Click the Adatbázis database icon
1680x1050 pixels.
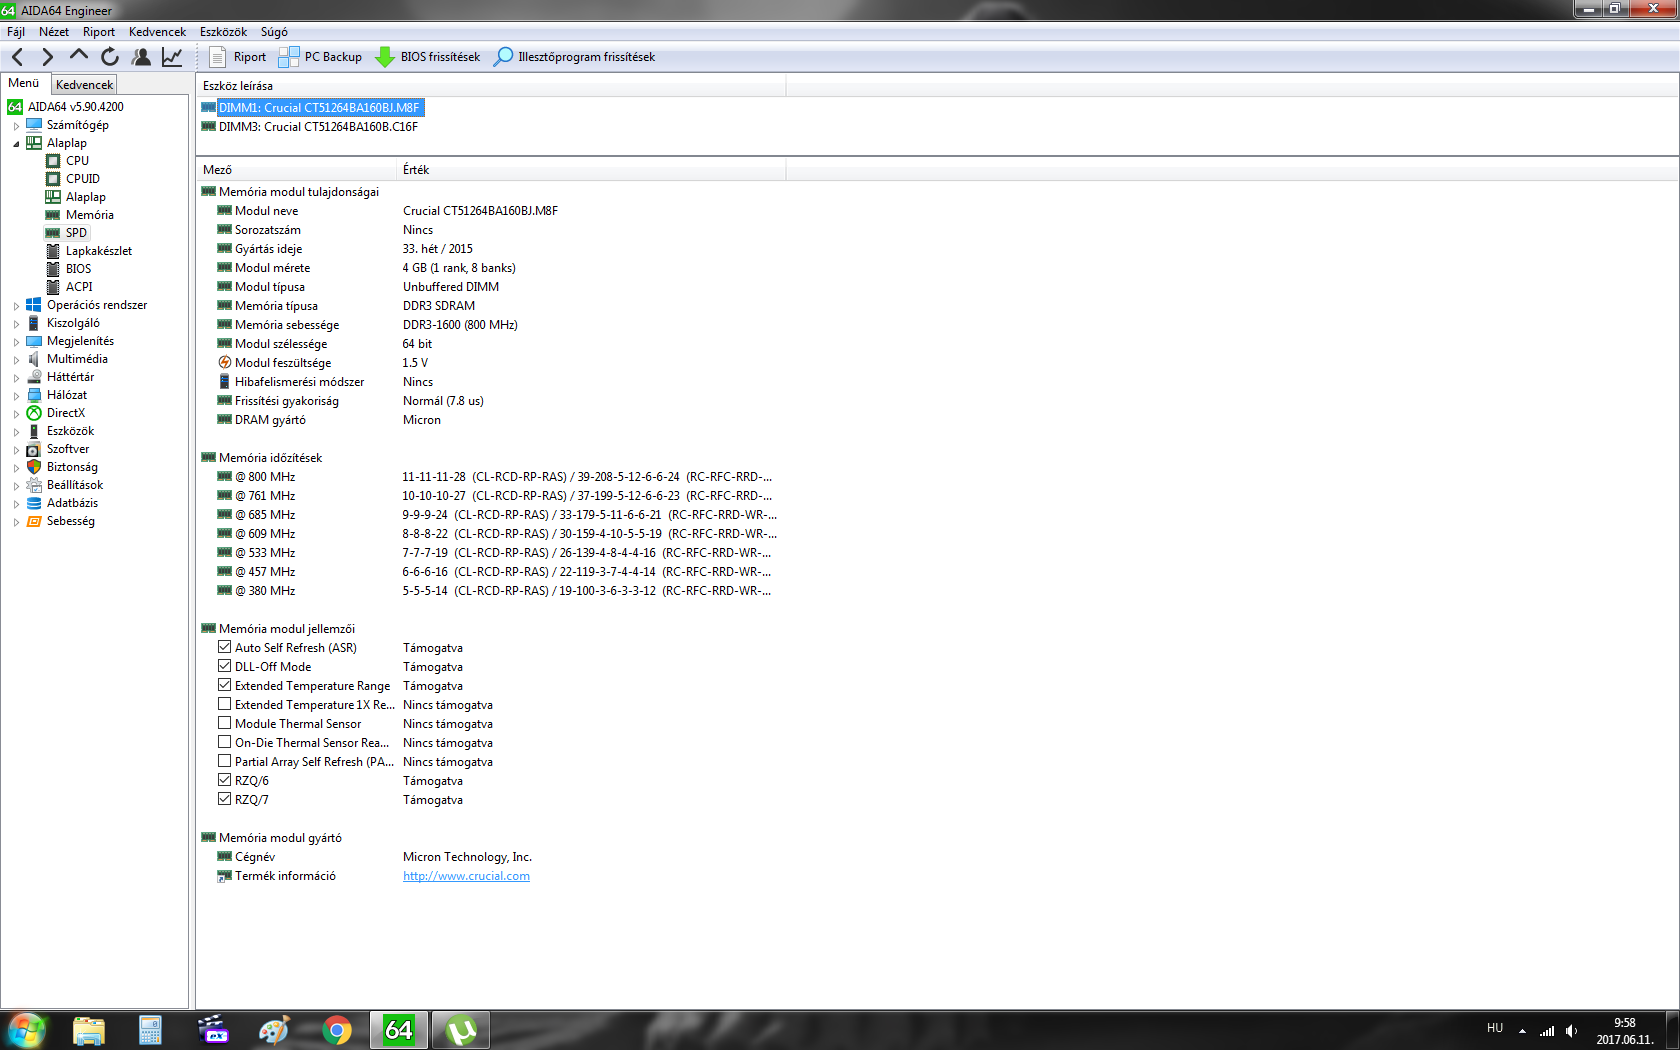click(x=34, y=502)
